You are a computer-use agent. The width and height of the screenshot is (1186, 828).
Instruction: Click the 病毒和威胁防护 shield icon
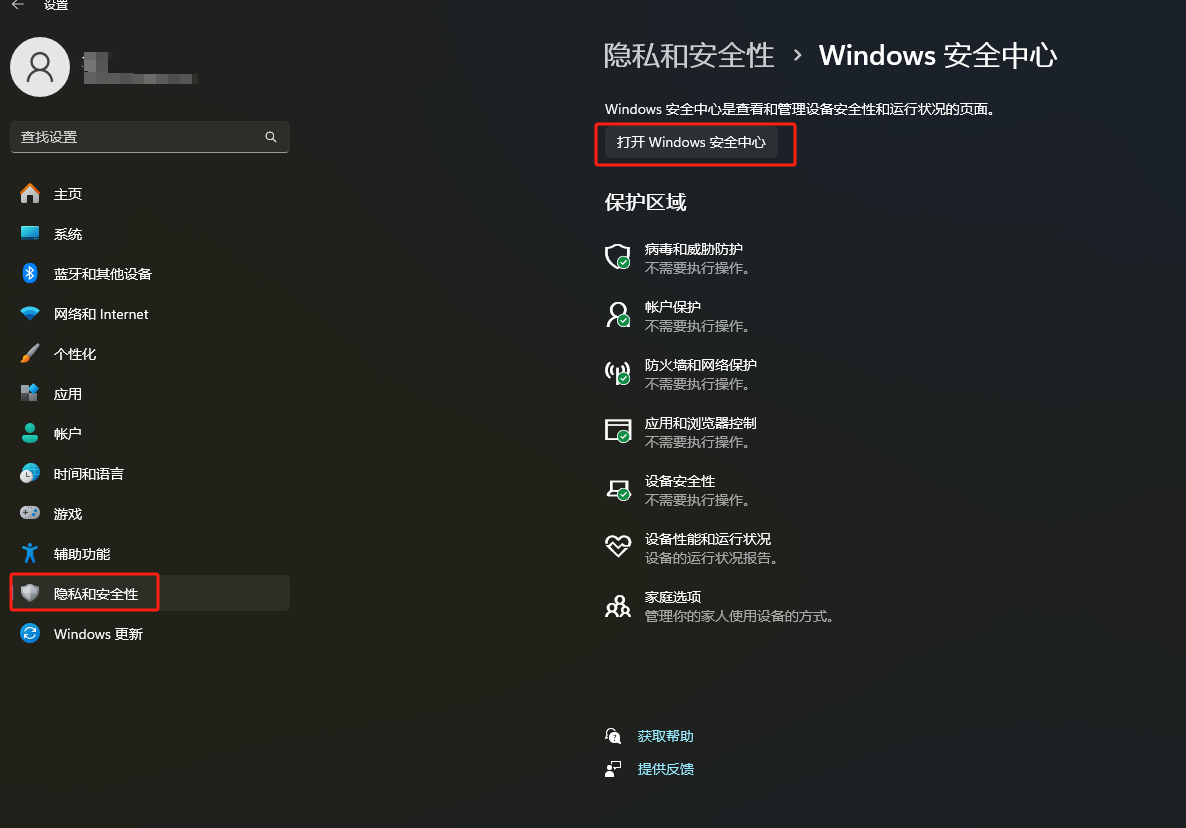click(618, 256)
